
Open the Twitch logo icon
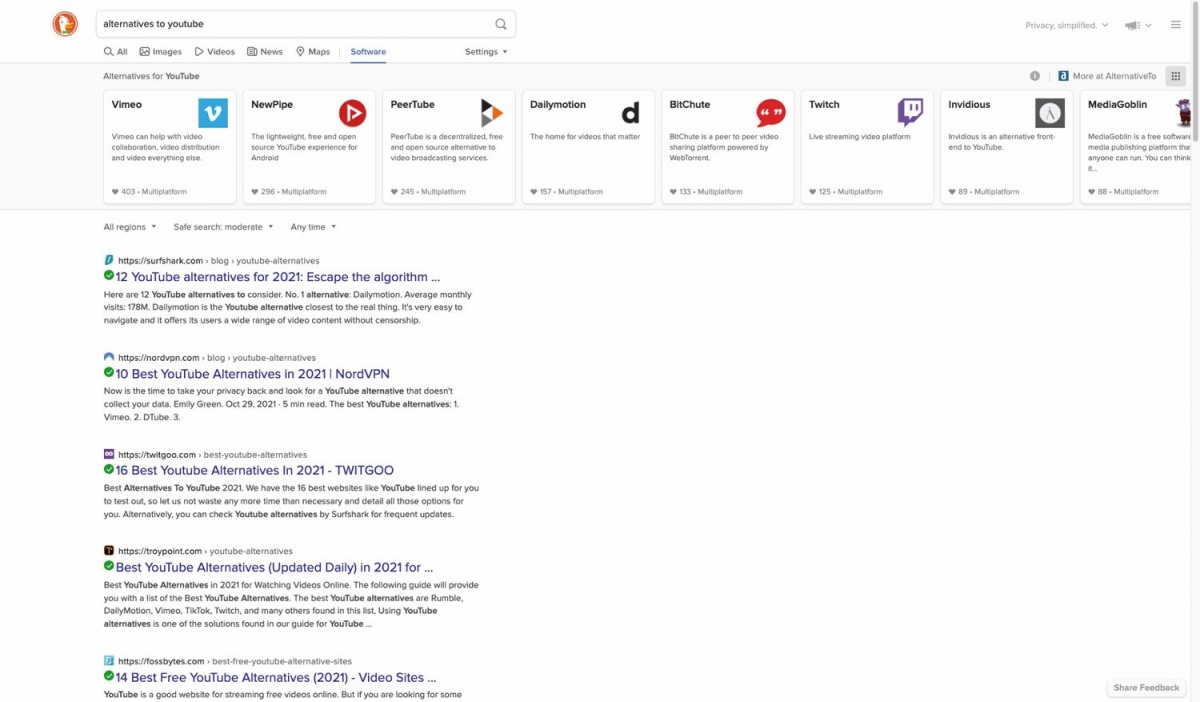tap(910, 113)
